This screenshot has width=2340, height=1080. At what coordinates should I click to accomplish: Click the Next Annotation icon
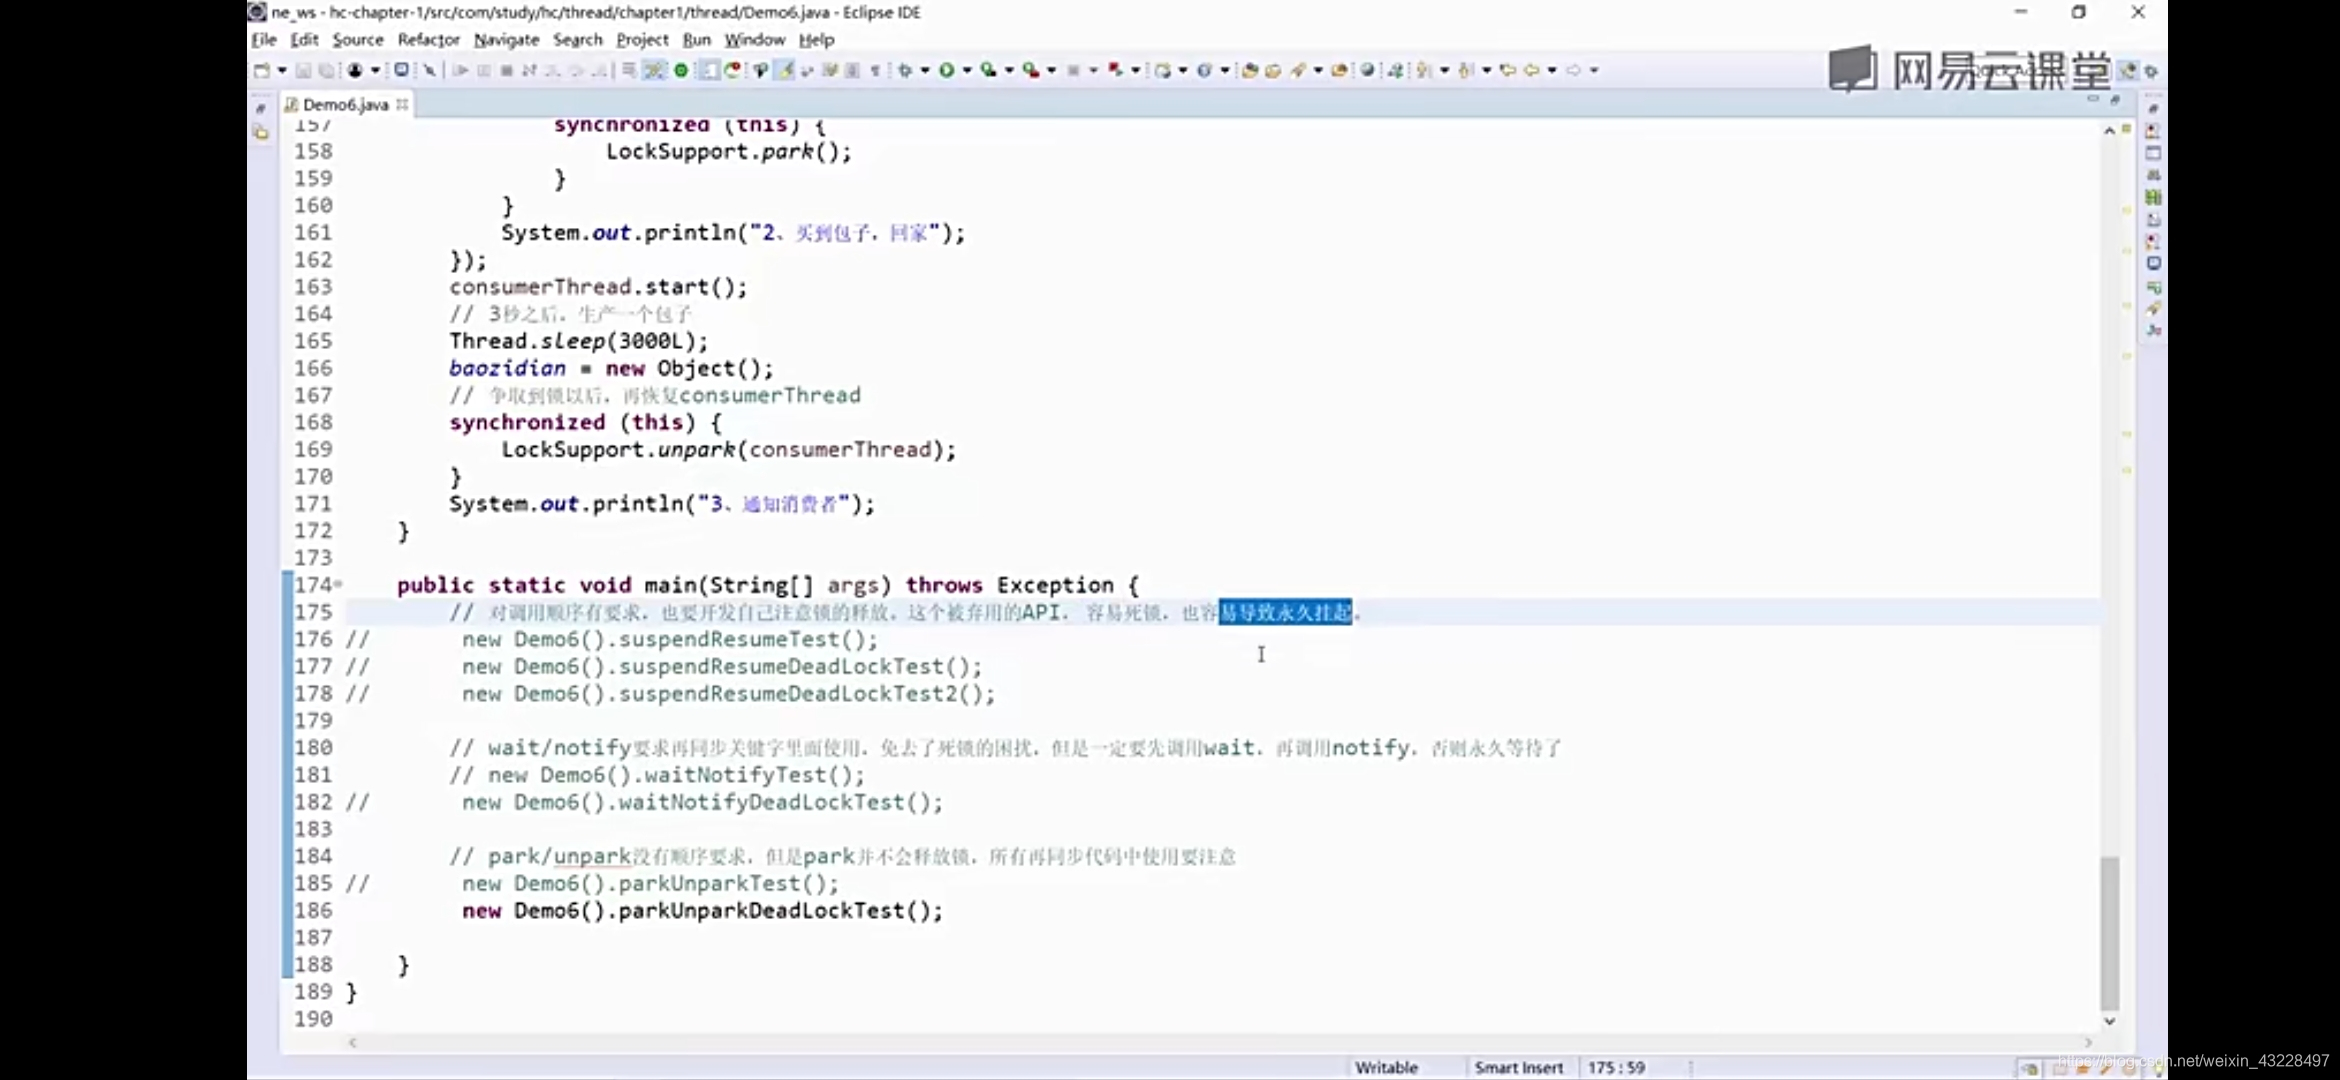(1424, 70)
